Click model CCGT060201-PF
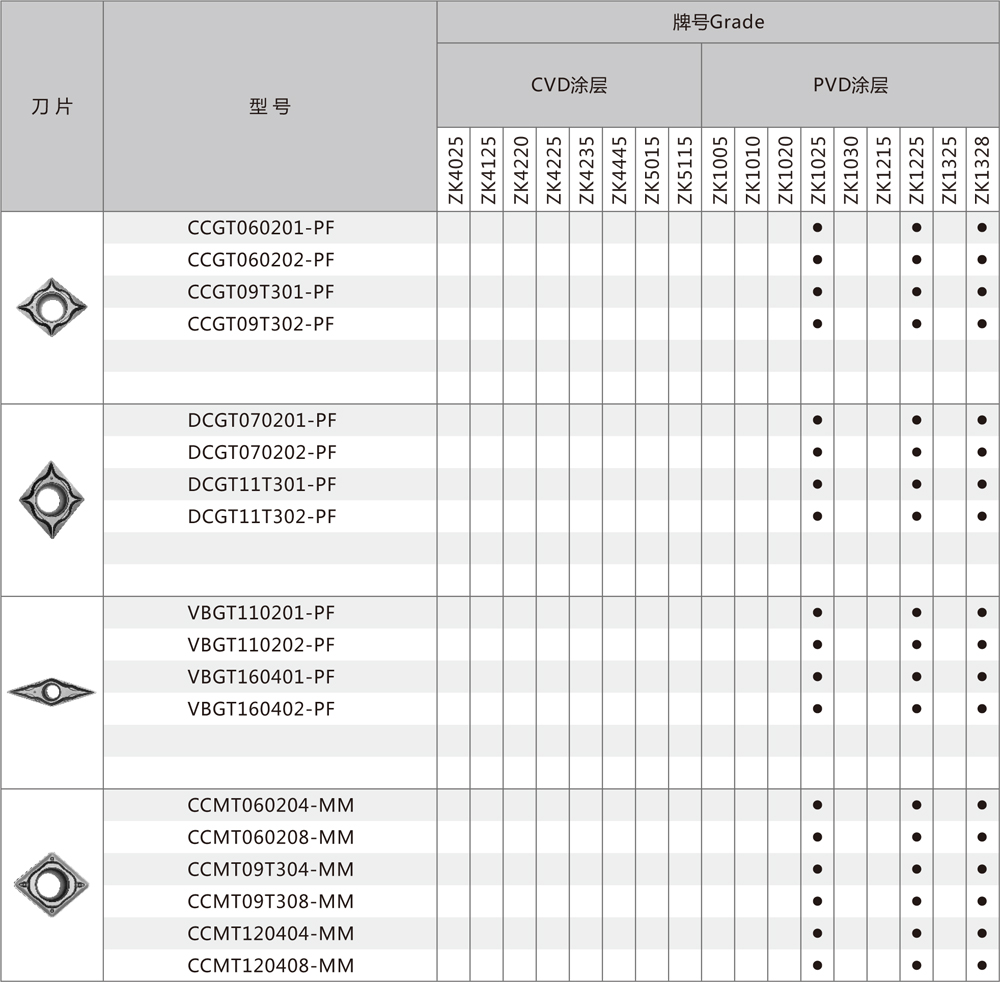The height and width of the screenshot is (982, 1000). 261,228
